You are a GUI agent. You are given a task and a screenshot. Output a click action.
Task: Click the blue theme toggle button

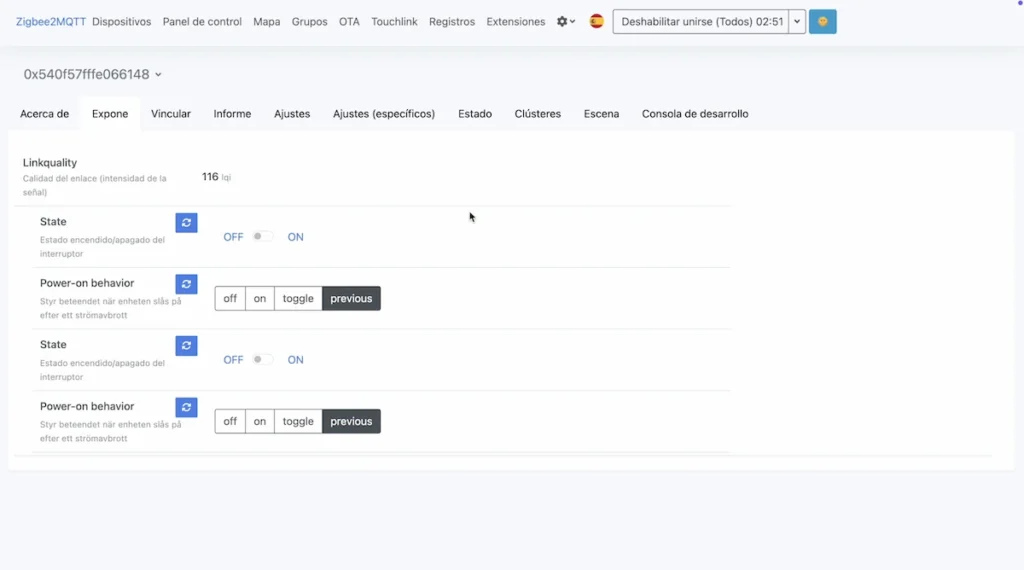pyautogui.click(x=822, y=22)
